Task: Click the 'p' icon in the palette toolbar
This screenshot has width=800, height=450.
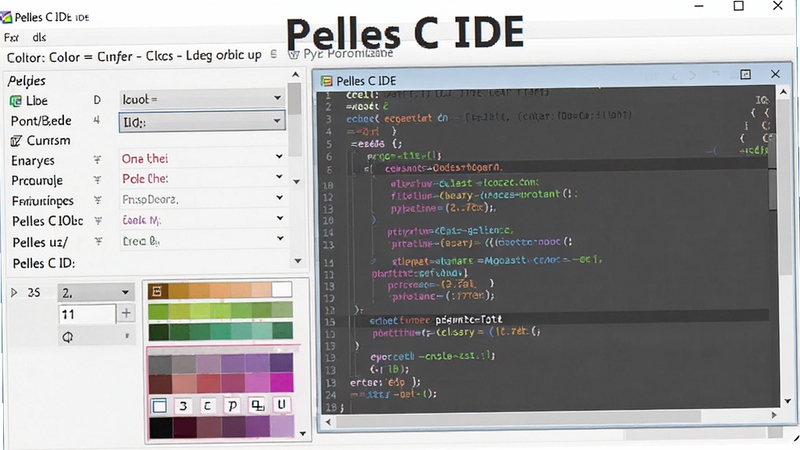Action: [x=232, y=406]
